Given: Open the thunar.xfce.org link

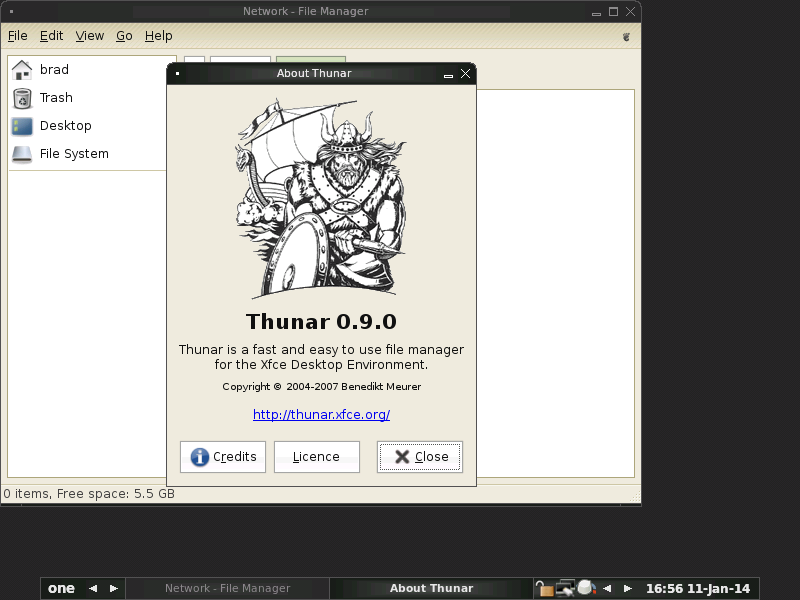Looking at the screenshot, I should [321, 414].
